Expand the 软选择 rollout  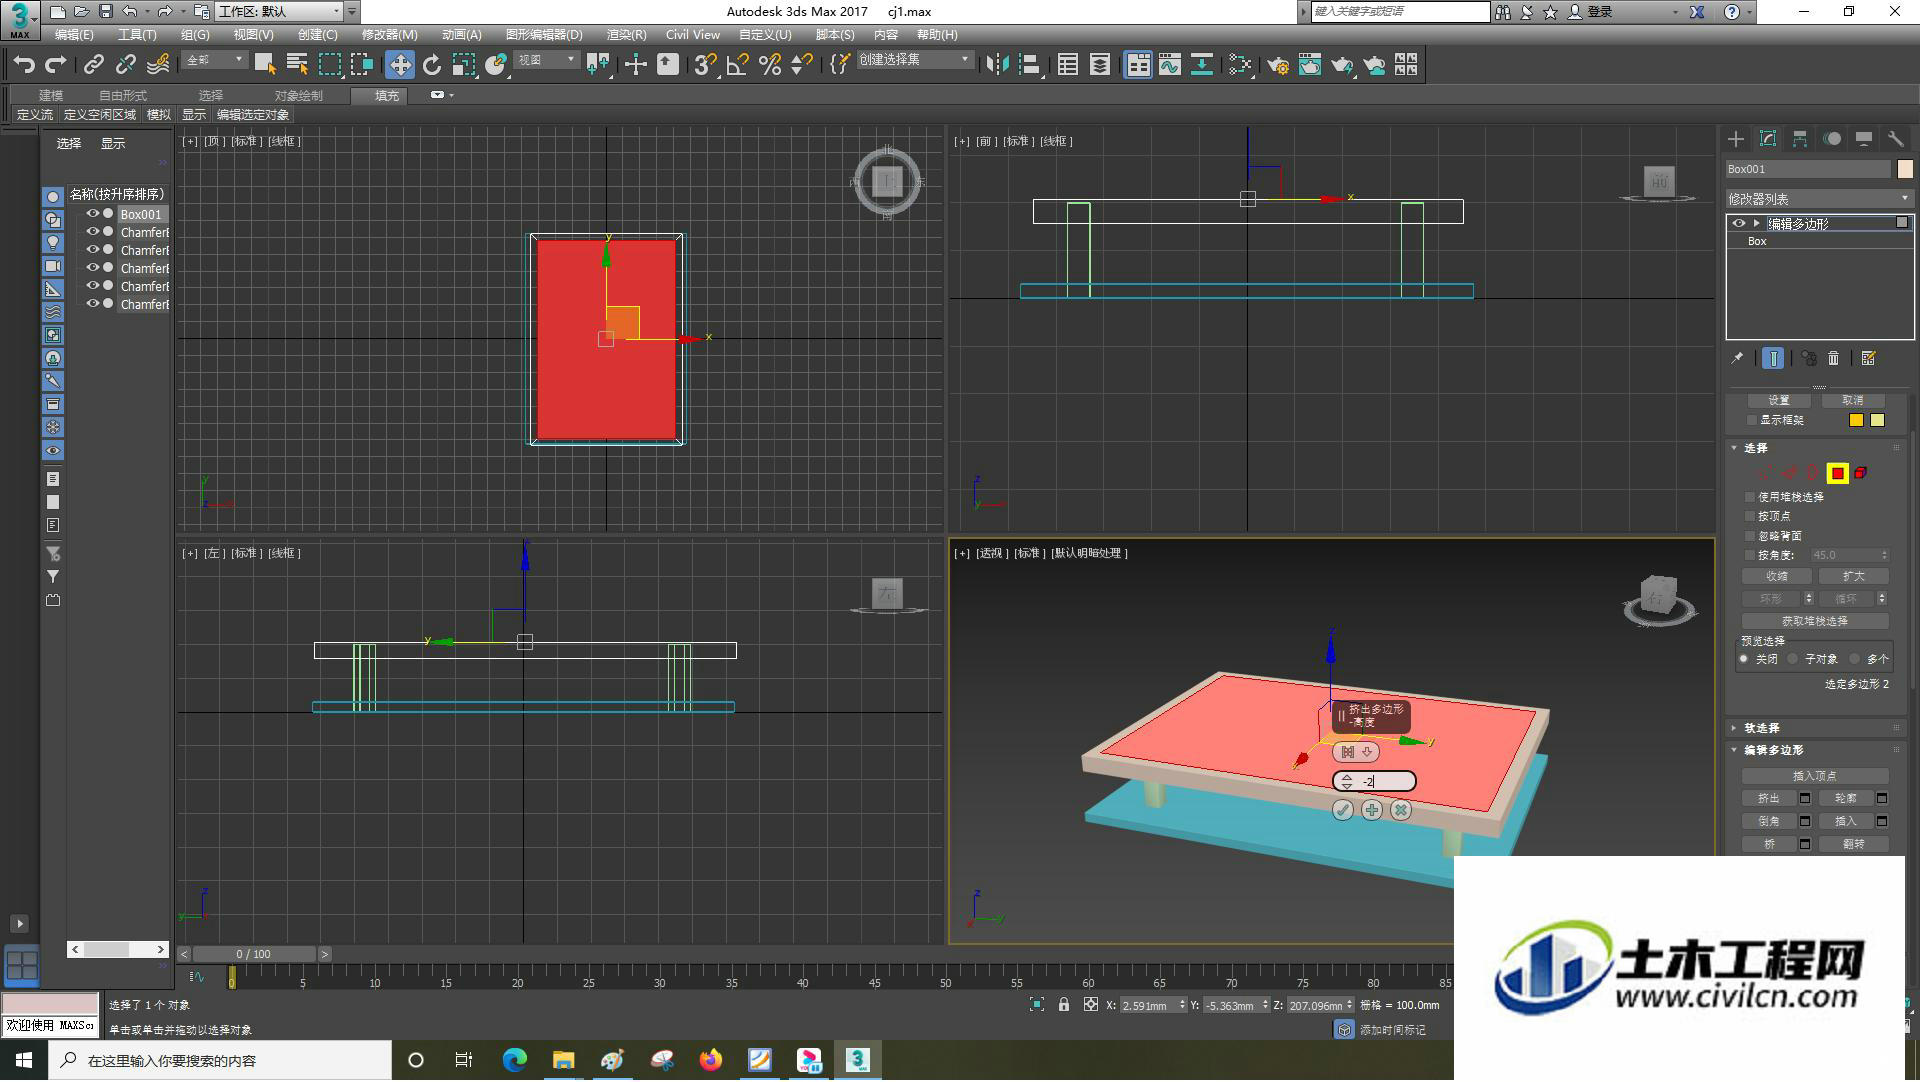[x=1735, y=728]
